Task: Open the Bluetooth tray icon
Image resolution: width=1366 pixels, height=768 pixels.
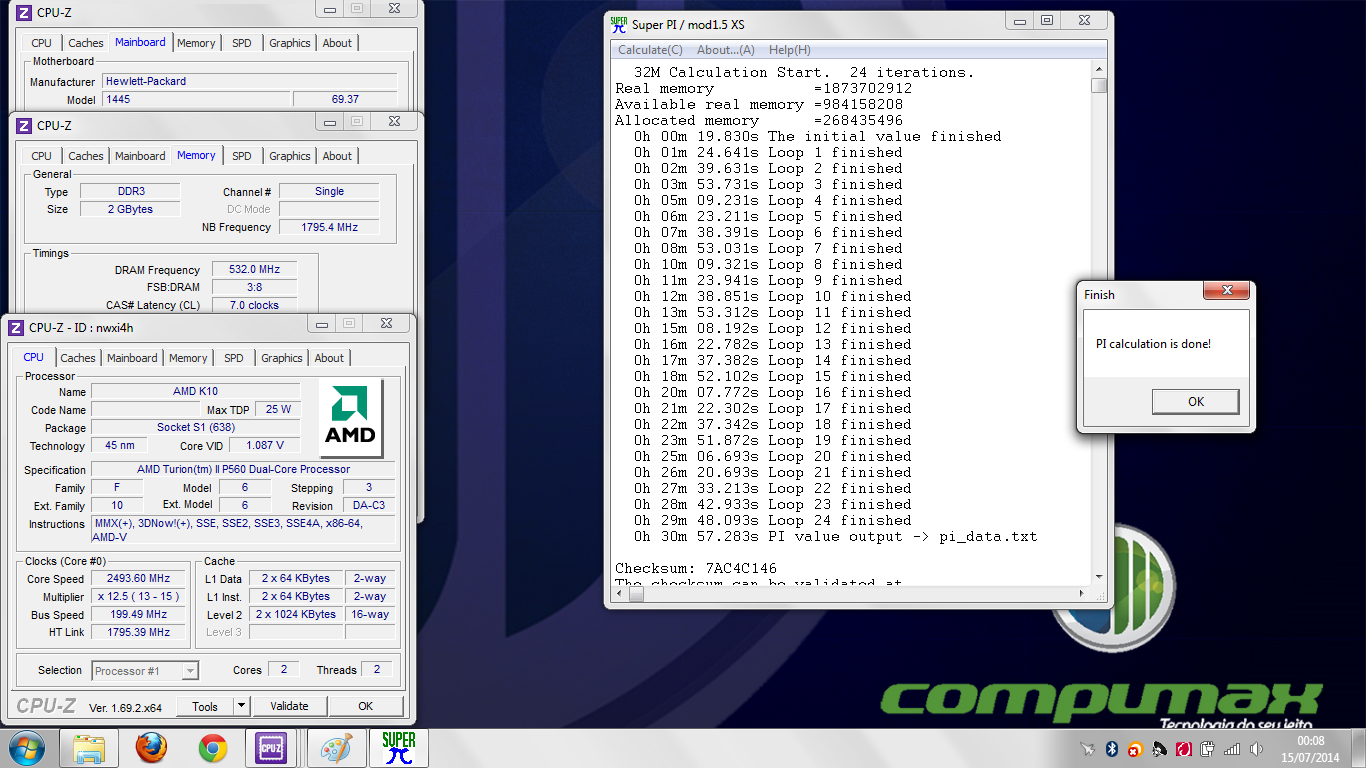Action: point(1111,749)
